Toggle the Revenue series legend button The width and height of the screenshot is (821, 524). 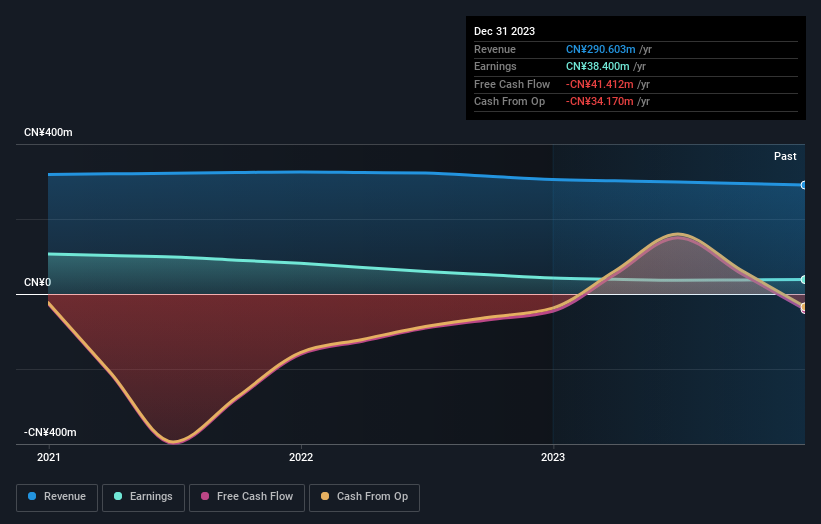coord(57,497)
